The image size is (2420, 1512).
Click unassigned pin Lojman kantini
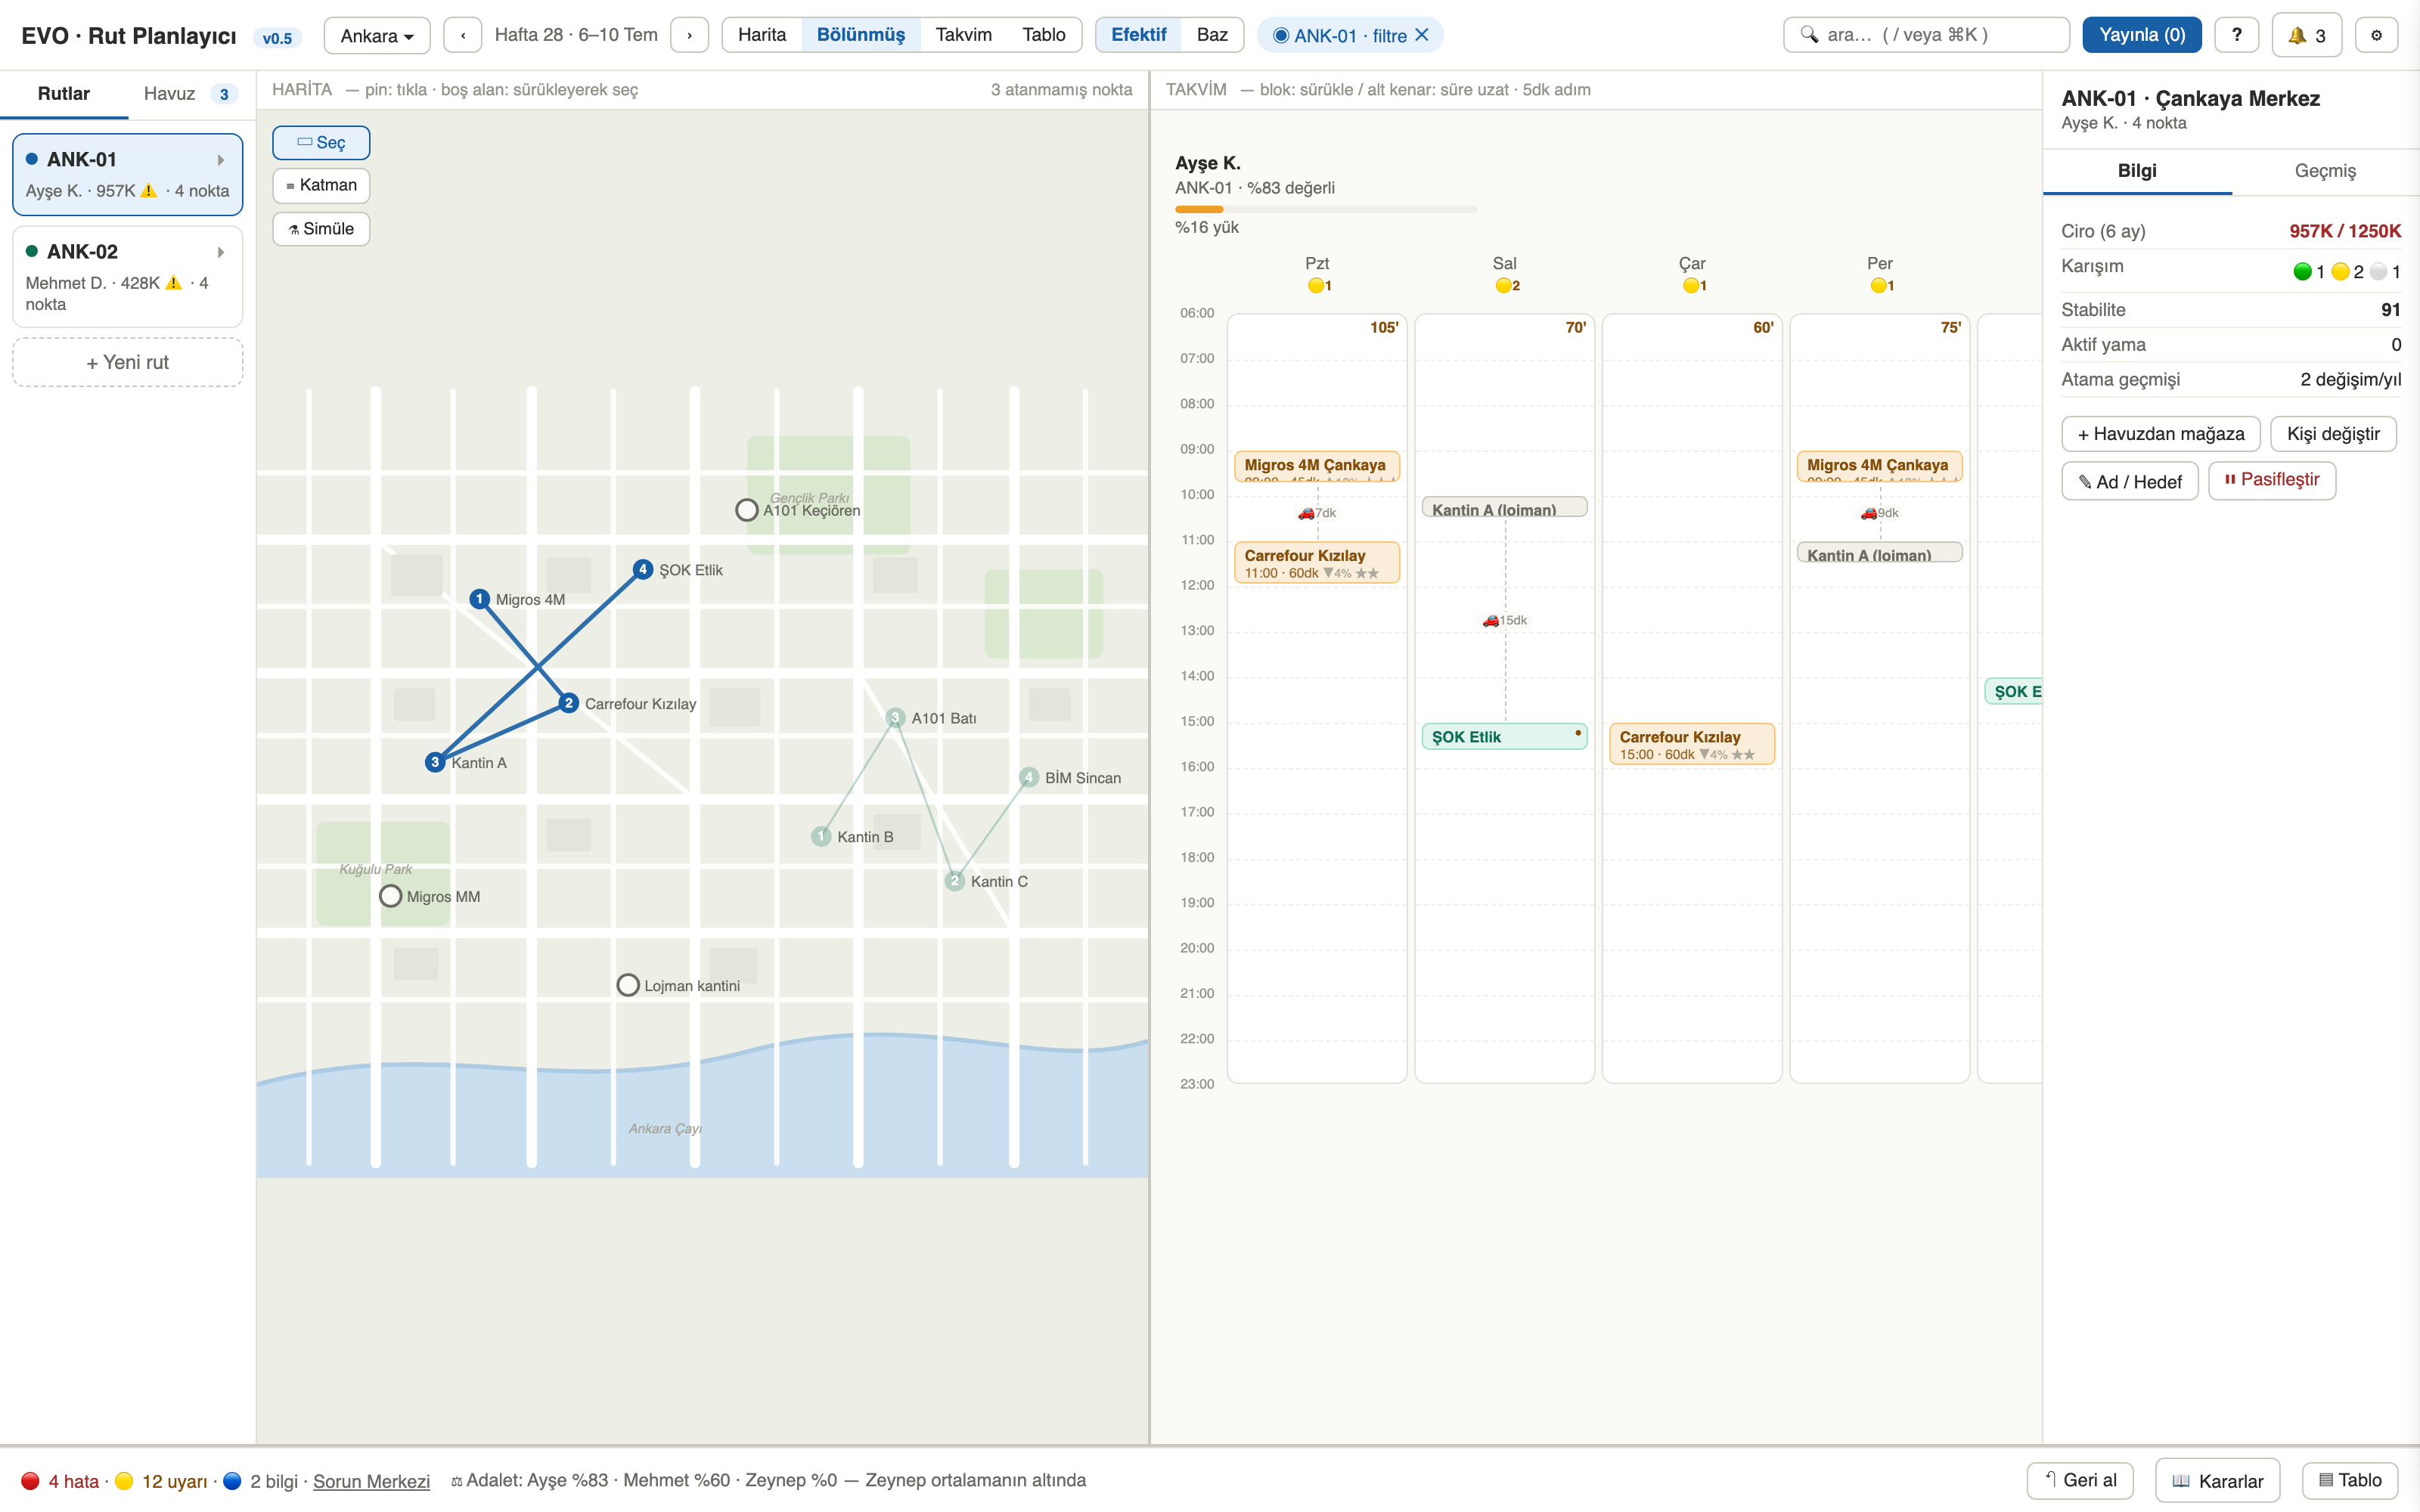tap(627, 985)
